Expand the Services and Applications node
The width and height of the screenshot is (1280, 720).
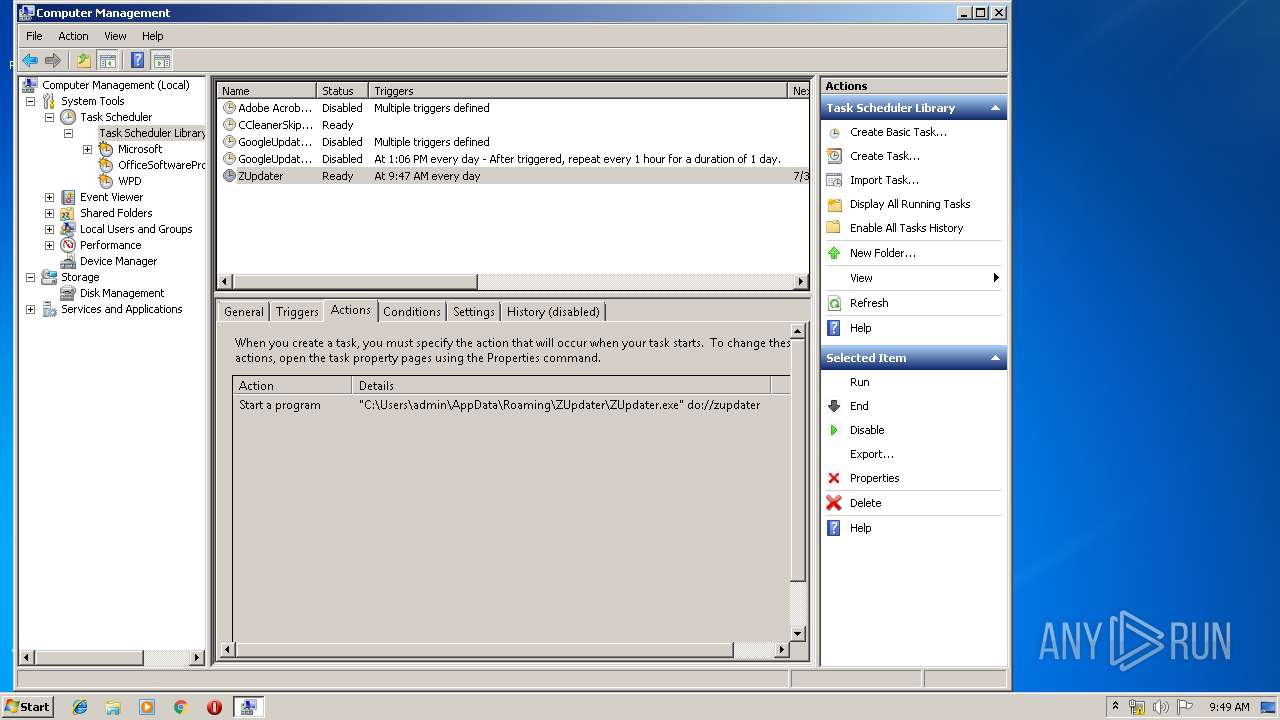30,309
